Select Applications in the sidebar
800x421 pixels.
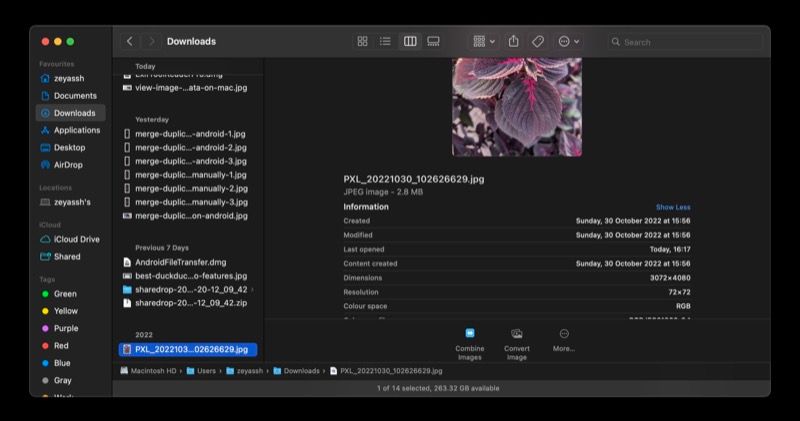(x=76, y=130)
